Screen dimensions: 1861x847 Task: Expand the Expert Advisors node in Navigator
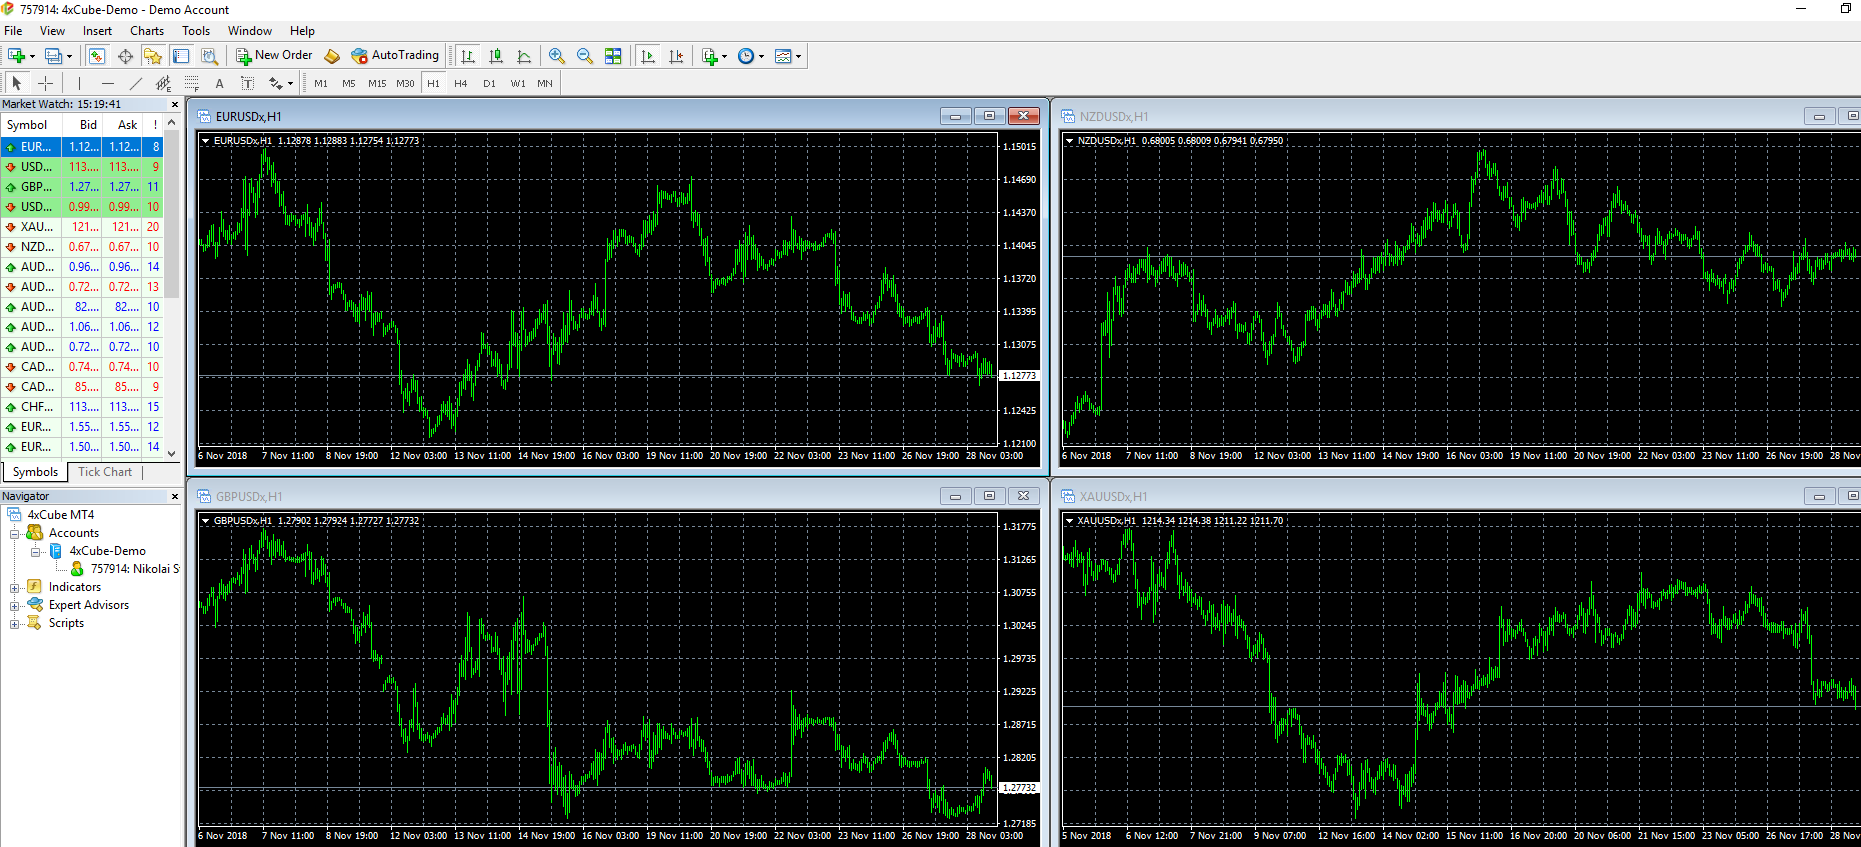(x=14, y=606)
